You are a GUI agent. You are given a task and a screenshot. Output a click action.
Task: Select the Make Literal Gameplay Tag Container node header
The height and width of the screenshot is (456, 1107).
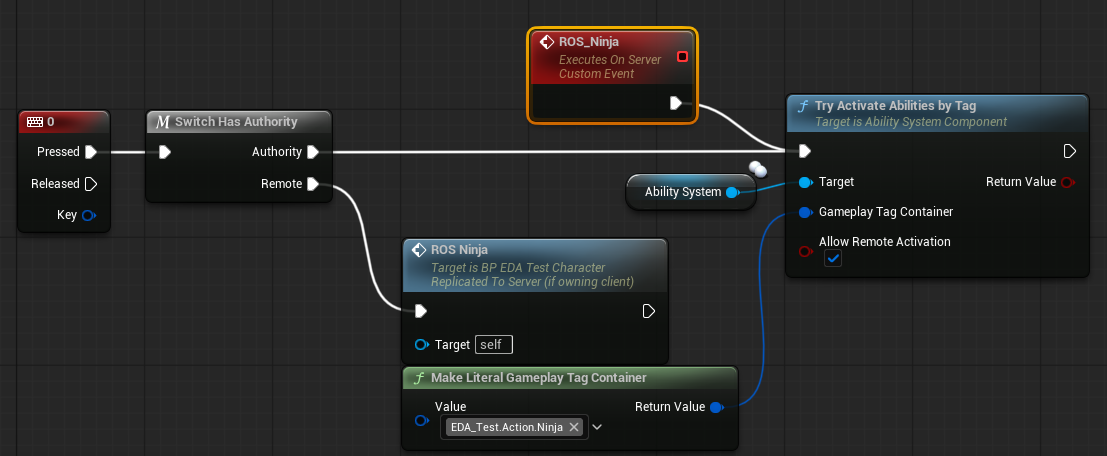pos(538,378)
